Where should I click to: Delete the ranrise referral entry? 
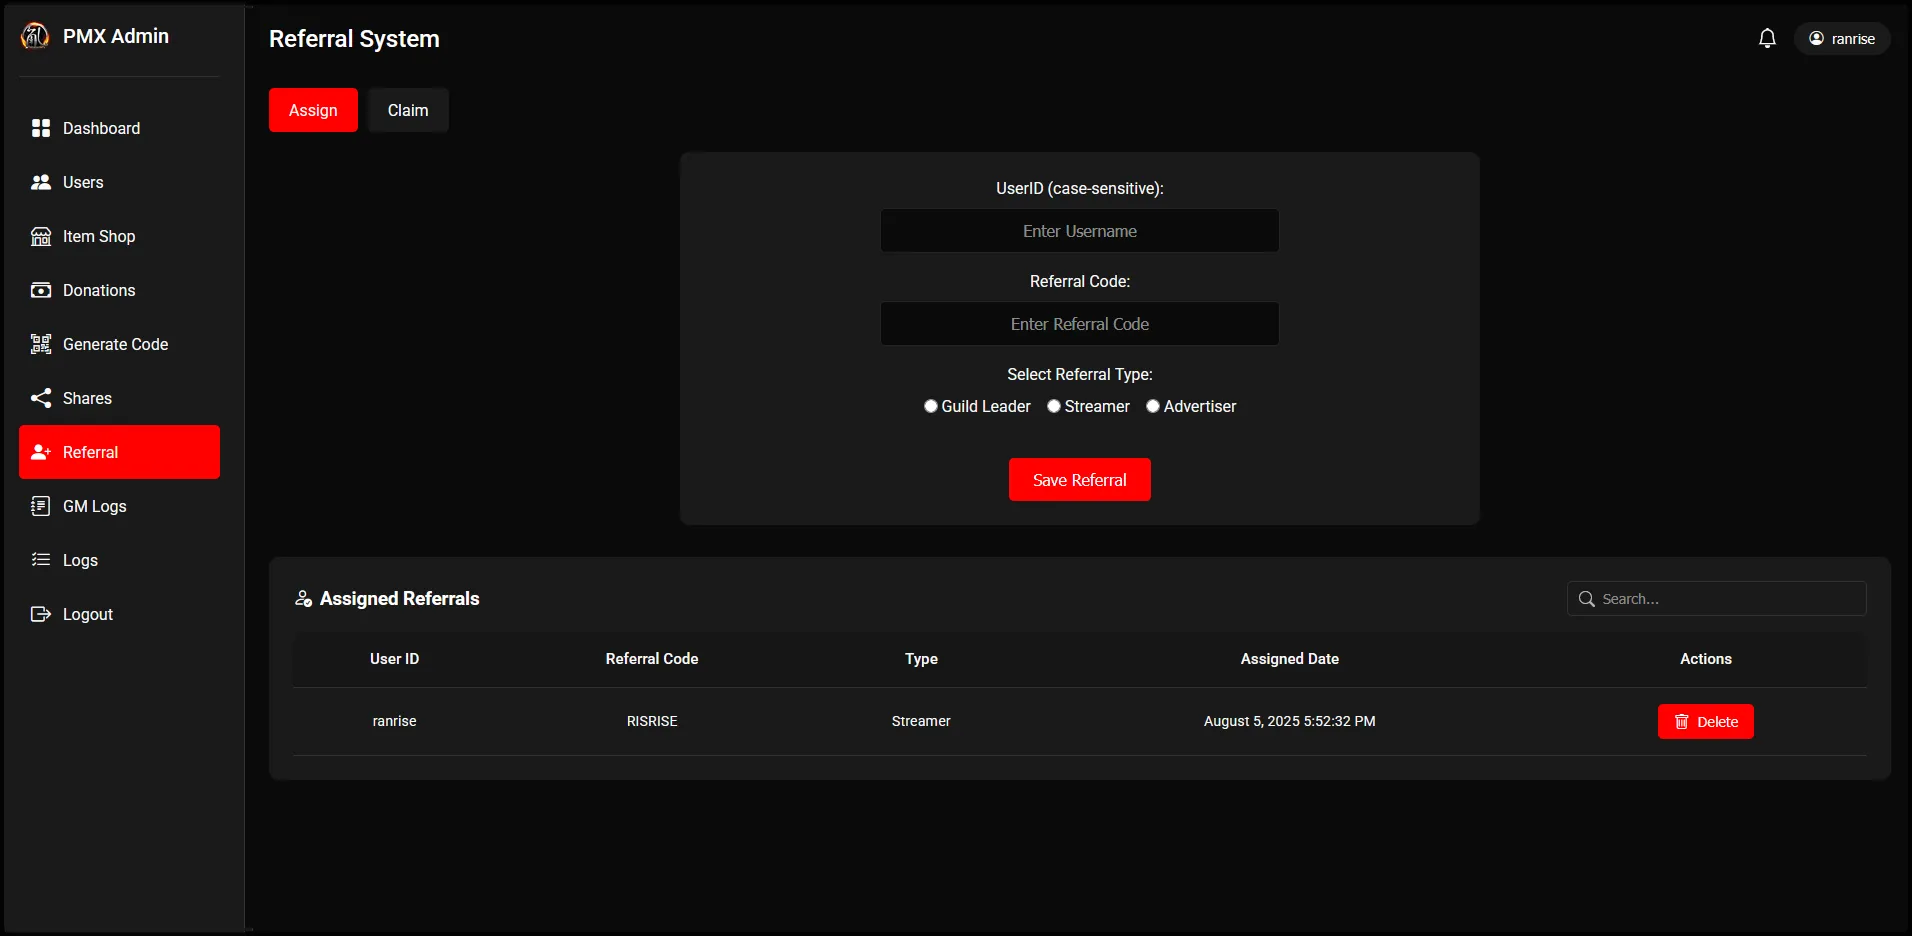coord(1705,722)
